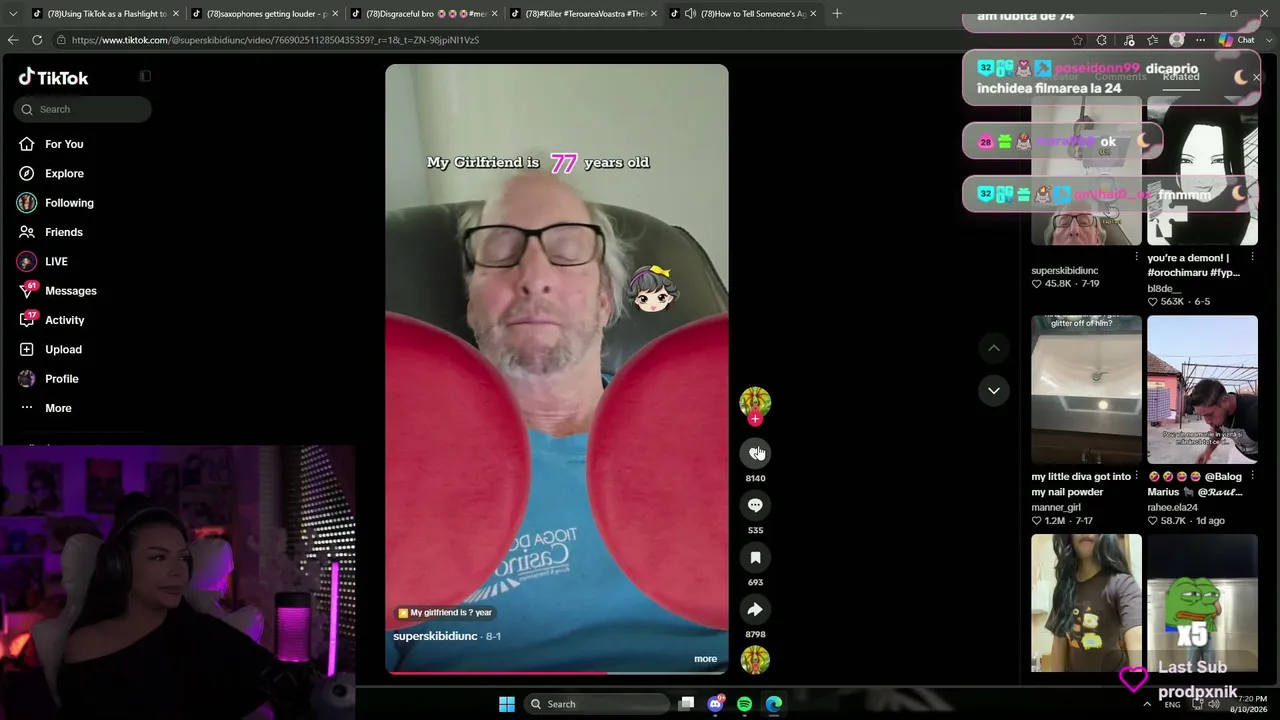Open Profile in the sidebar
This screenshot has height=720, width=1280.
click(61, 379)
